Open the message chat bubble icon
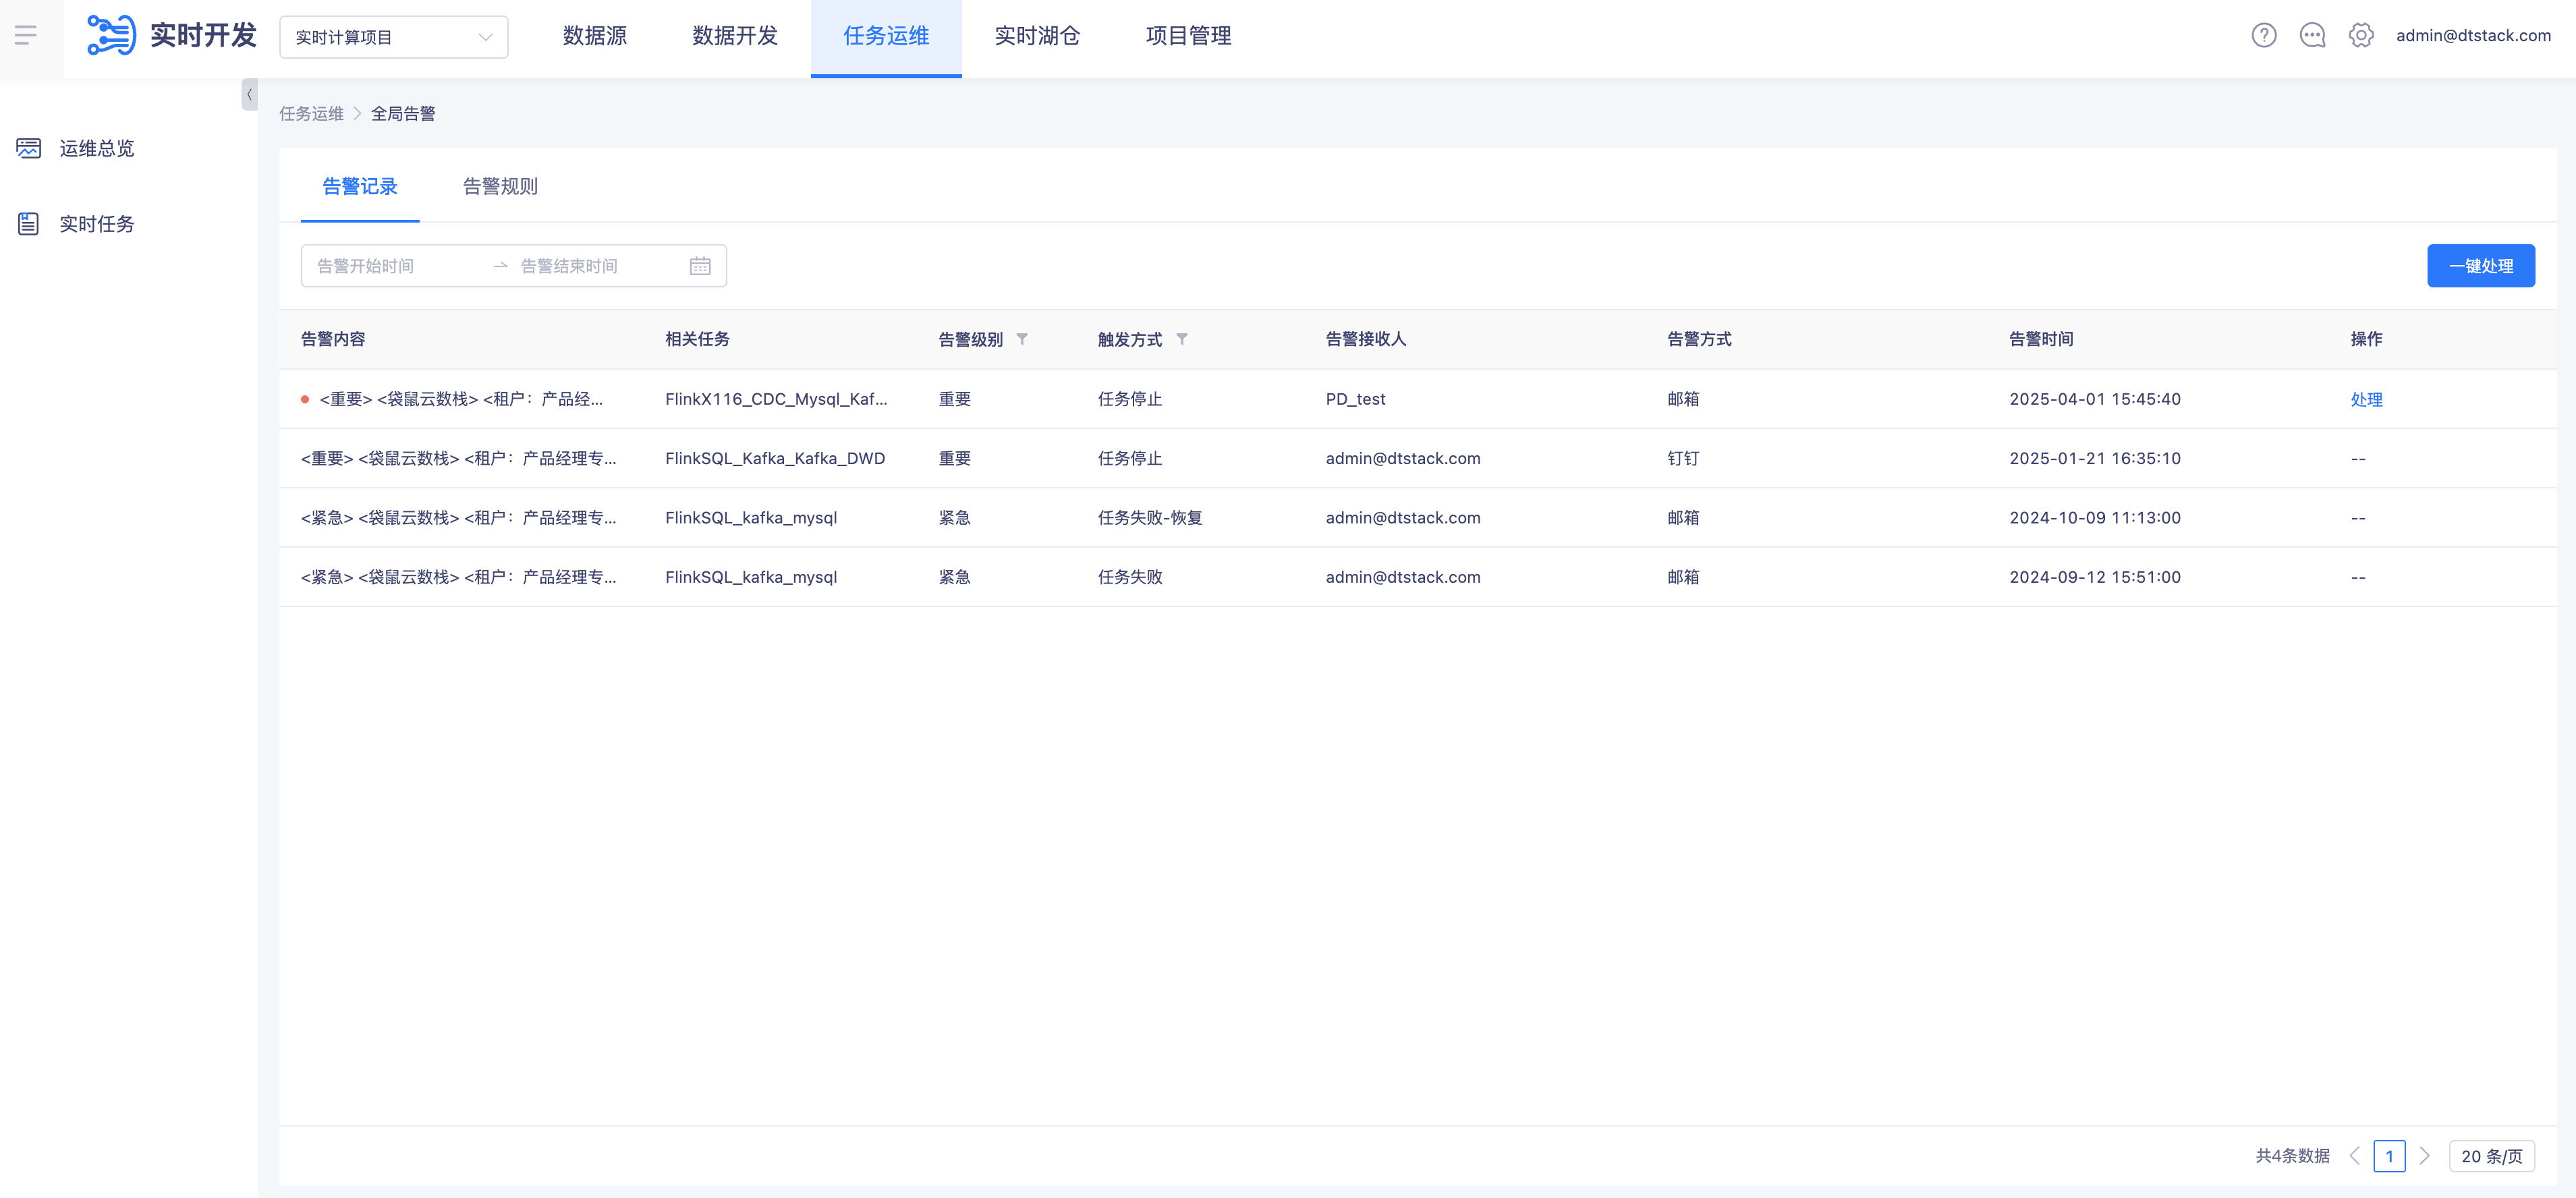Image resolution: width=2576 pixels, height=1198 pixels. tap(2312, 36)
